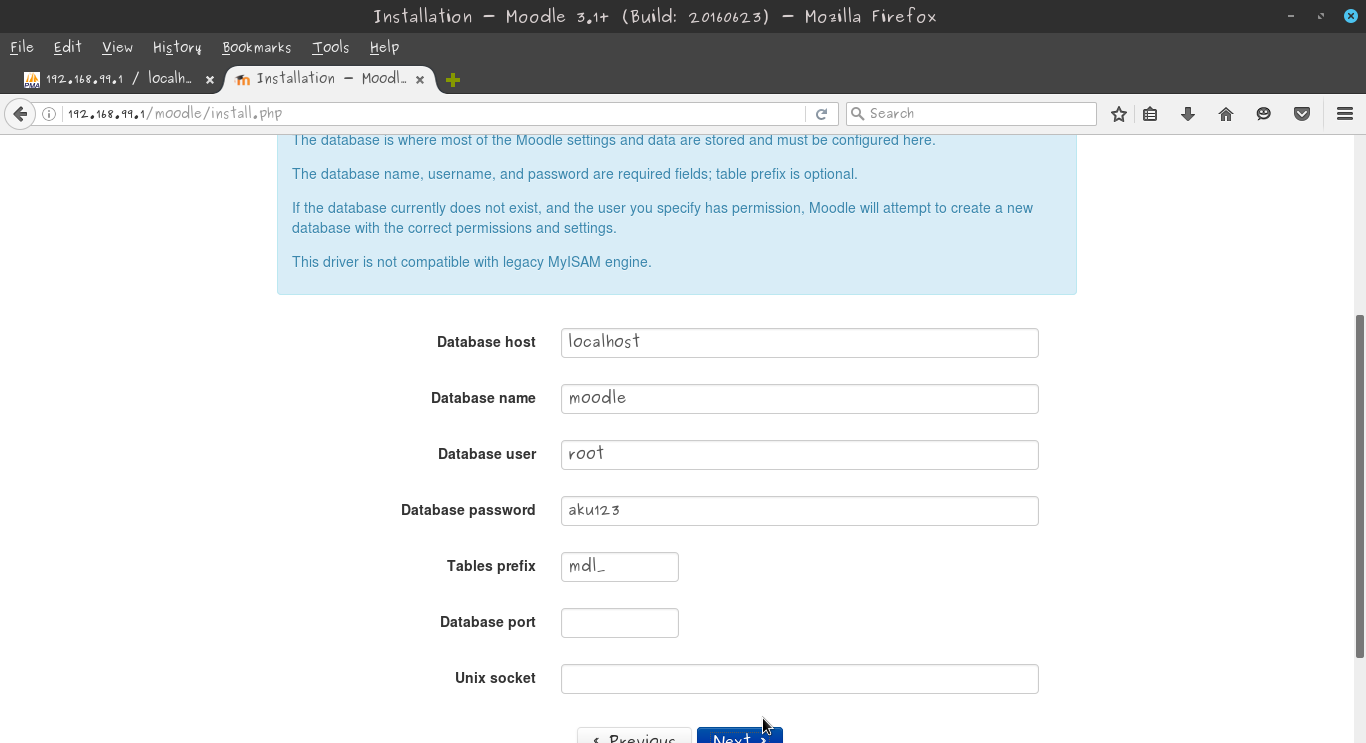Open the Tools menu
The image size is (1366, 743).
pyautogui.click(x=331, y=47)
